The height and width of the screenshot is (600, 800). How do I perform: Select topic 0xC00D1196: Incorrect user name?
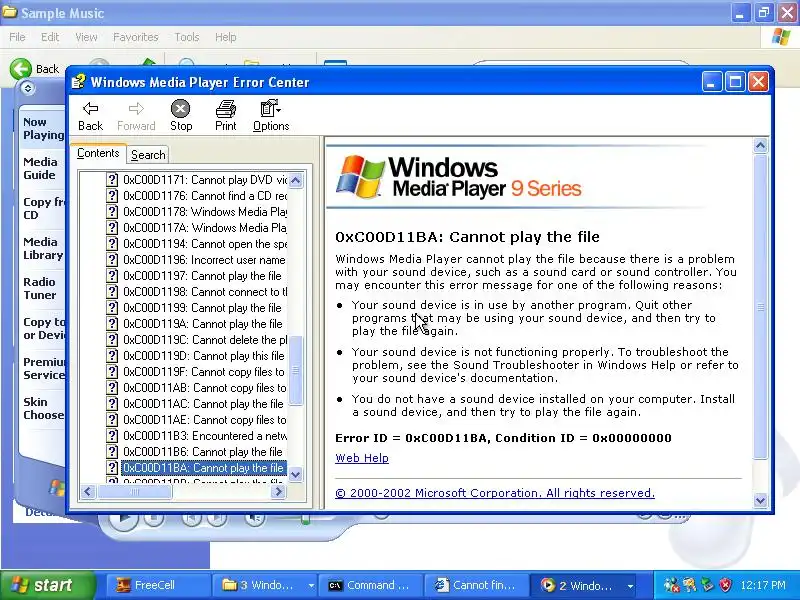tap(204, 260)
